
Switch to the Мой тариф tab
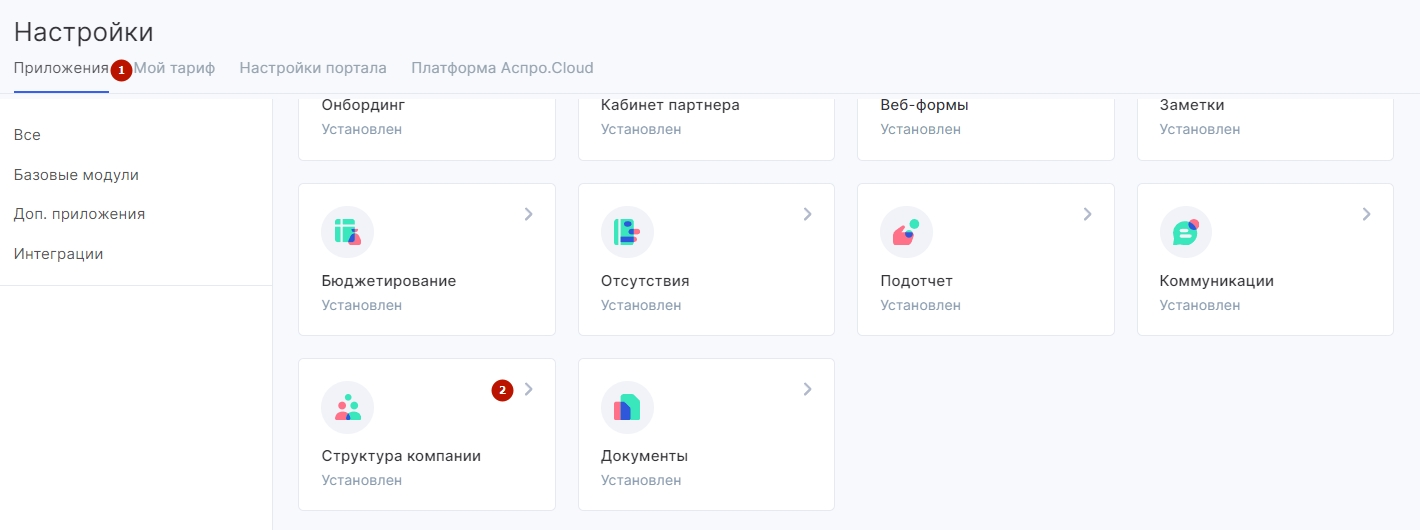tap(175, 68)
